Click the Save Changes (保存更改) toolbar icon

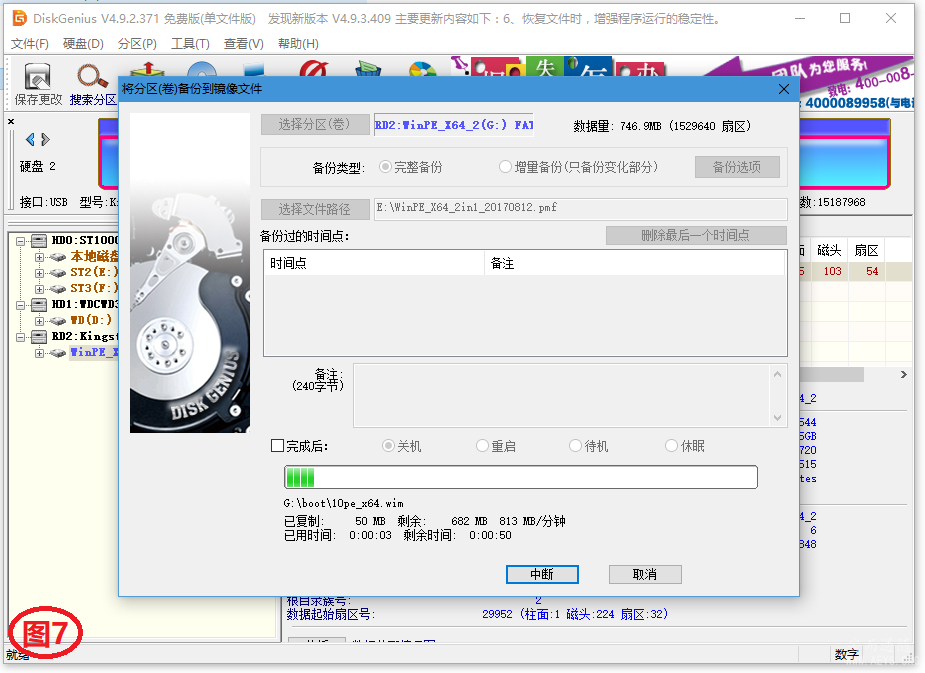37,77
